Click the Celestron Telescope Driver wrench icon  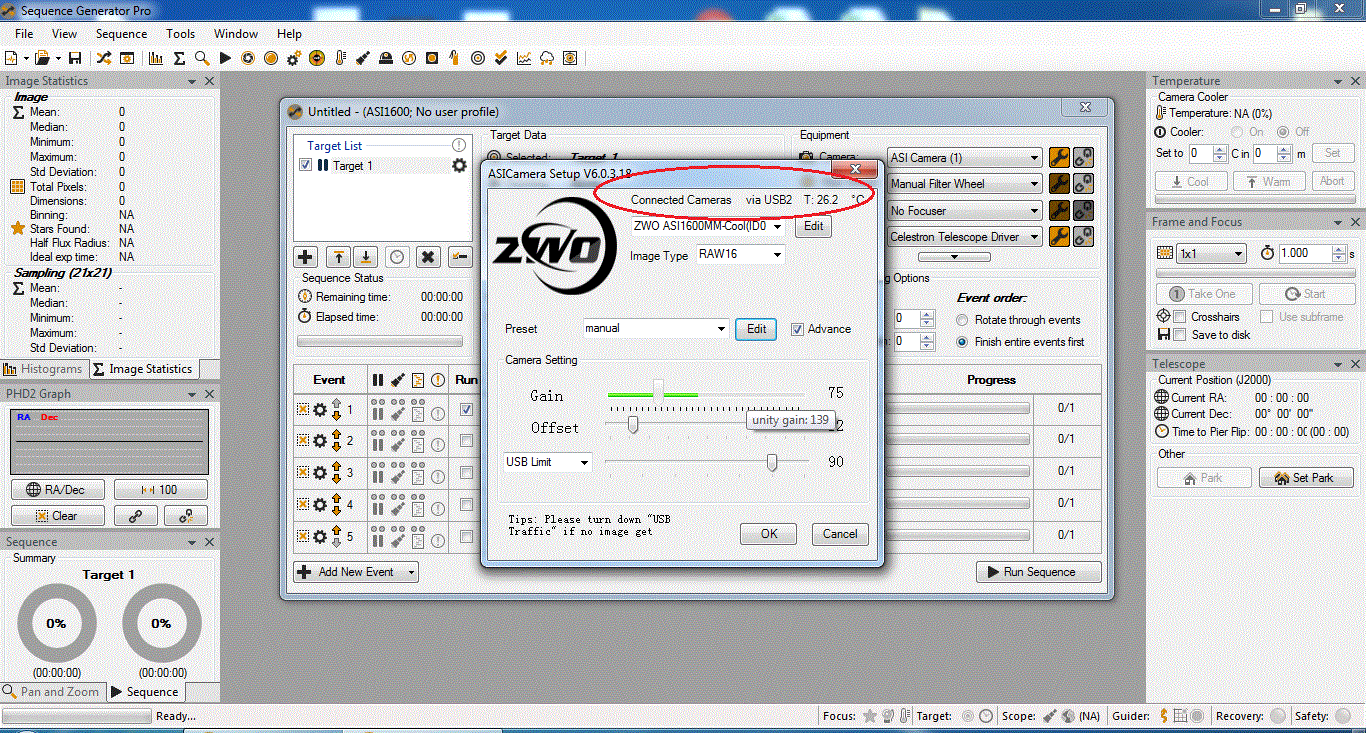1059,237
